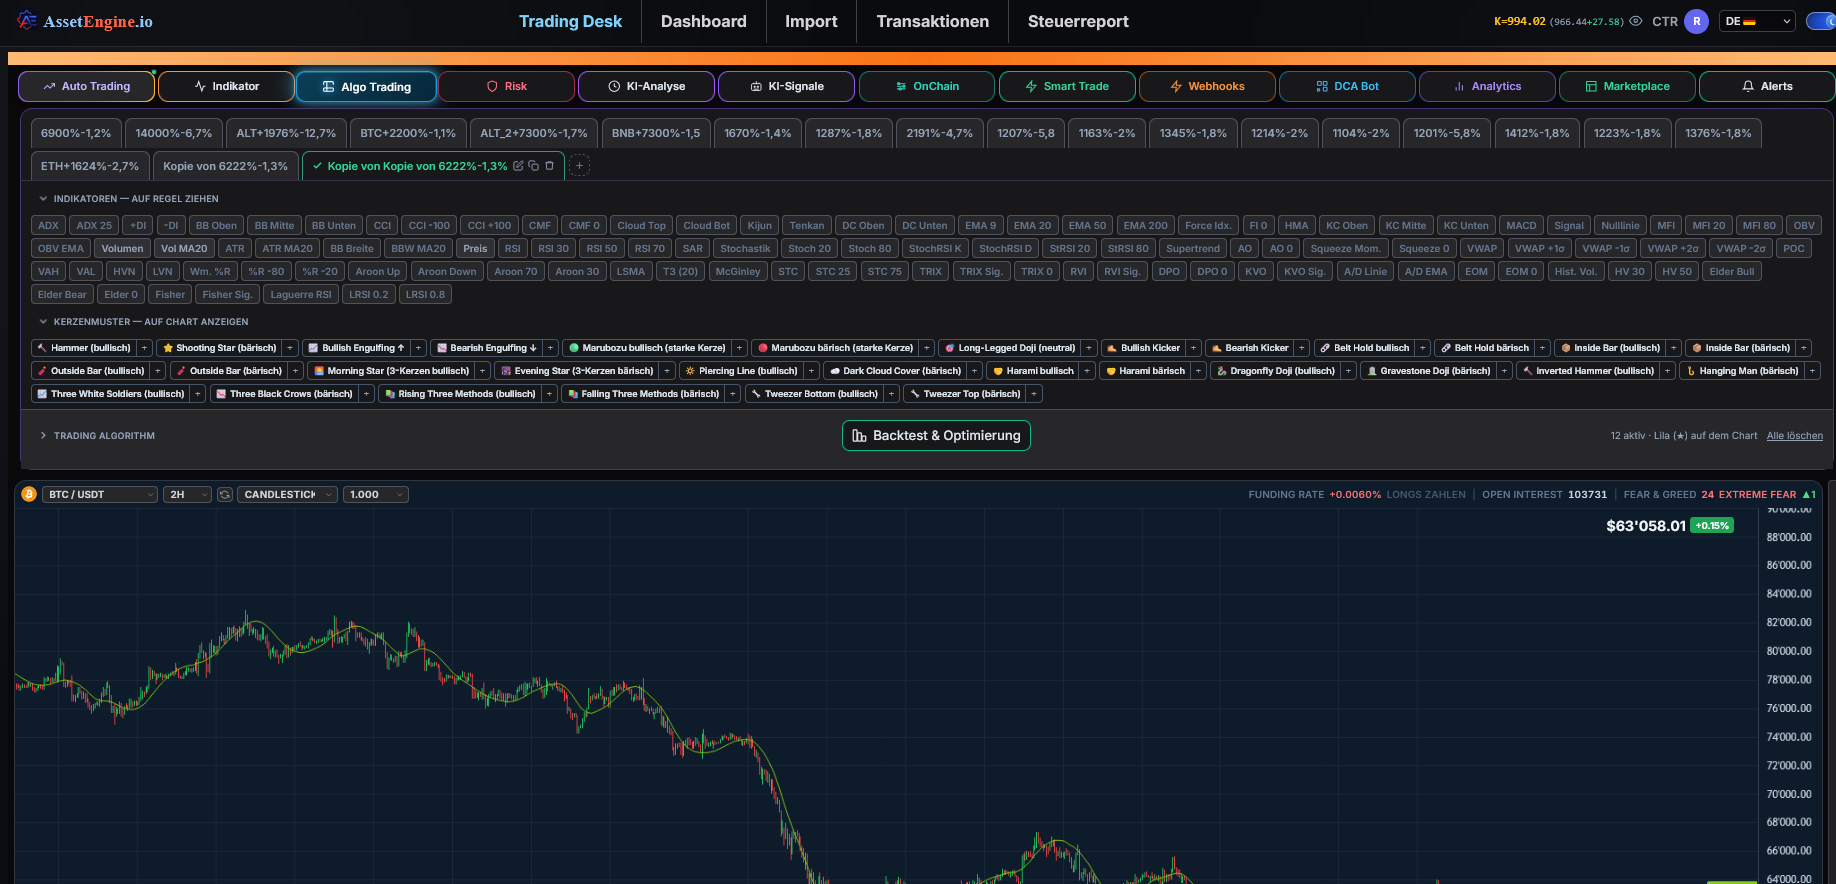The image size is (1836, 884).
Task: Go to the Import tab
Action: 811,21
